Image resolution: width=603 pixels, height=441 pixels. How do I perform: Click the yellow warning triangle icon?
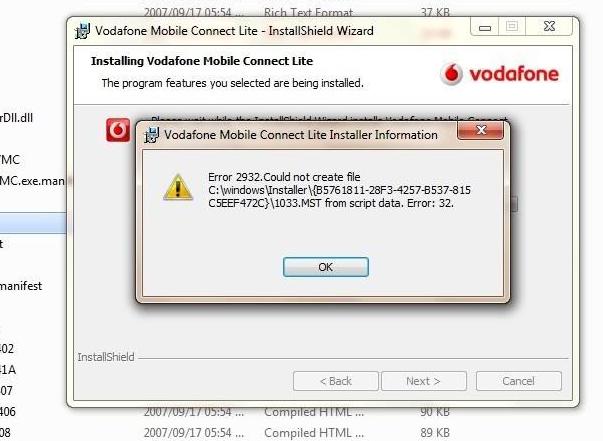178,187
